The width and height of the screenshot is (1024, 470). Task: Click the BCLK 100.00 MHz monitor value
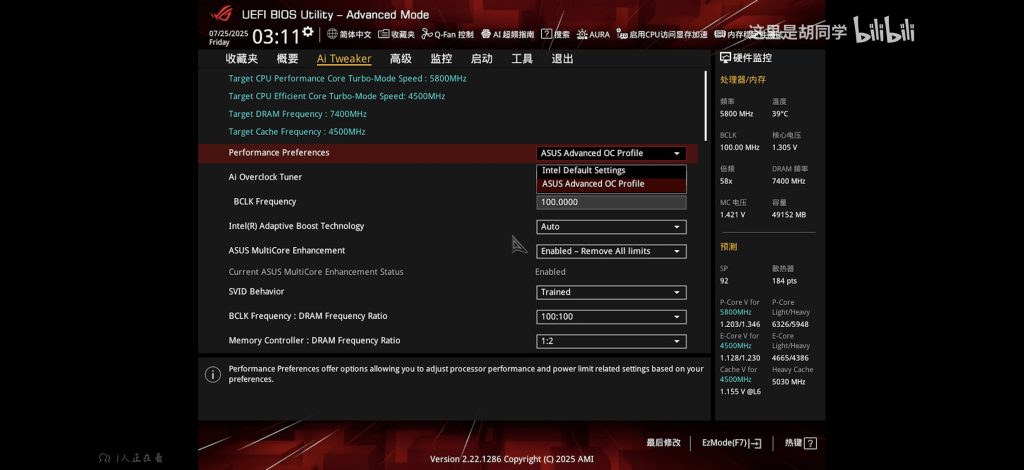point(740,148)
